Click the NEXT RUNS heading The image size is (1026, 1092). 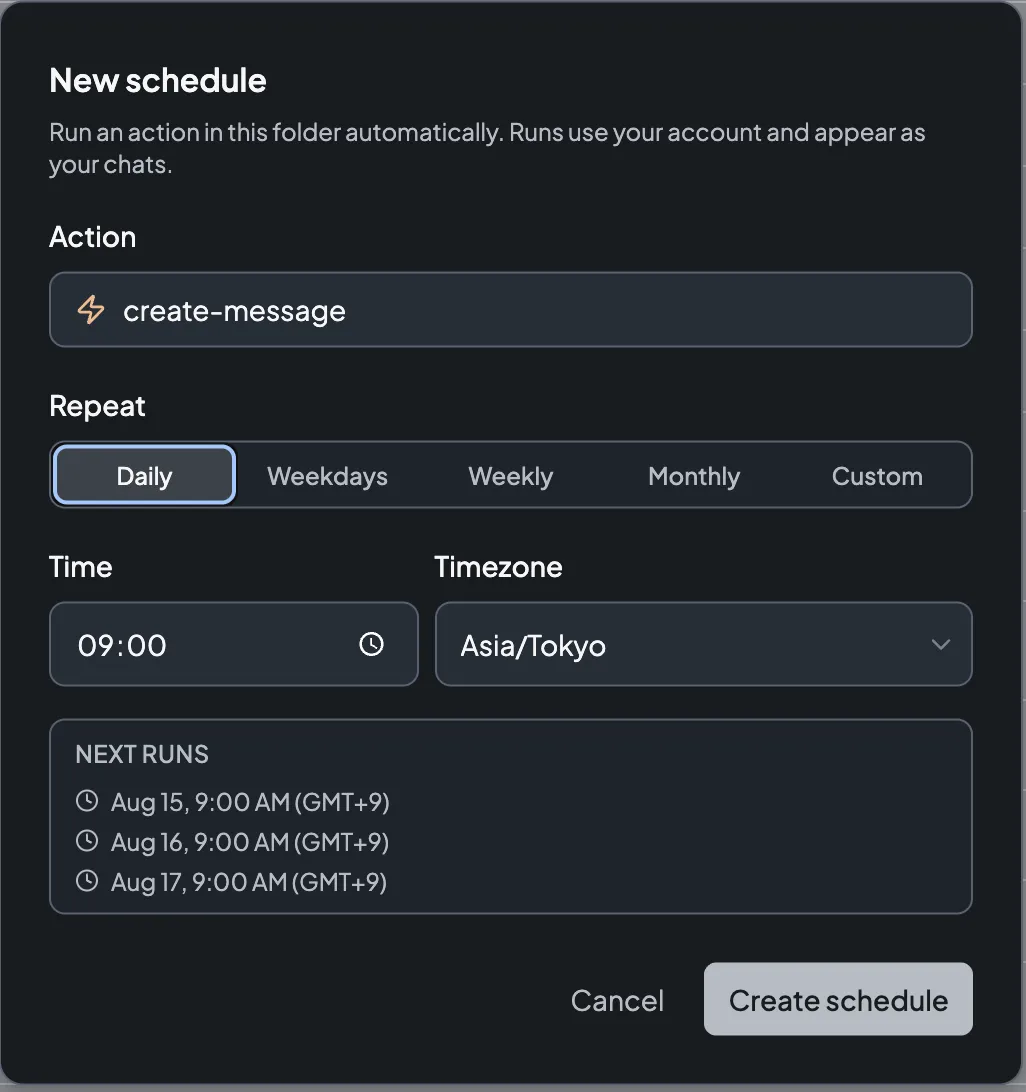coord(142,754)
